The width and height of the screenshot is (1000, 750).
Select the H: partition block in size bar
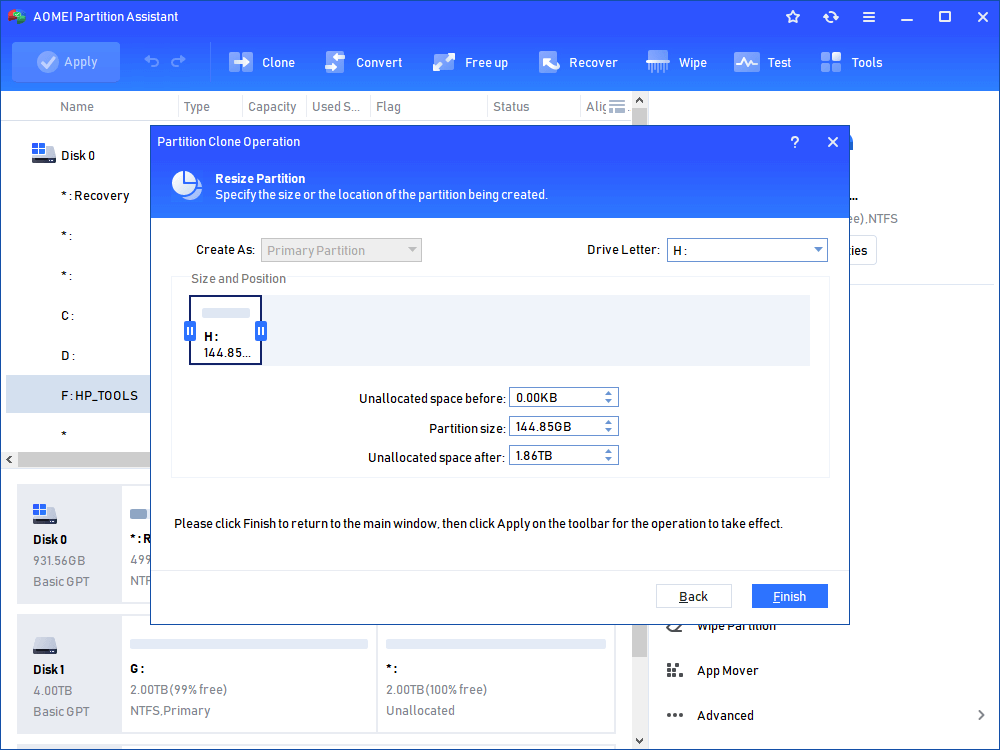click(225, 330)
